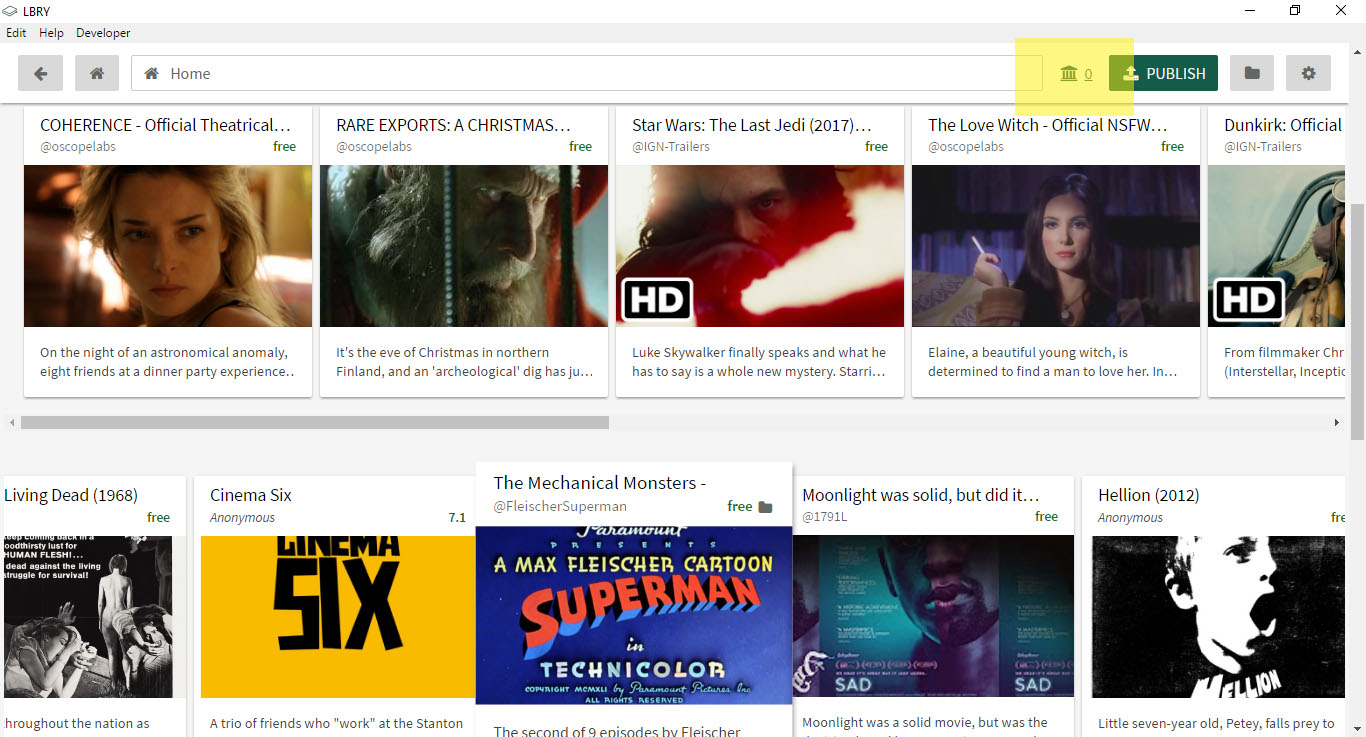Open the Help menu
Image resolution: width=1366 pixels, height=737 pixels.
[51, 33]
